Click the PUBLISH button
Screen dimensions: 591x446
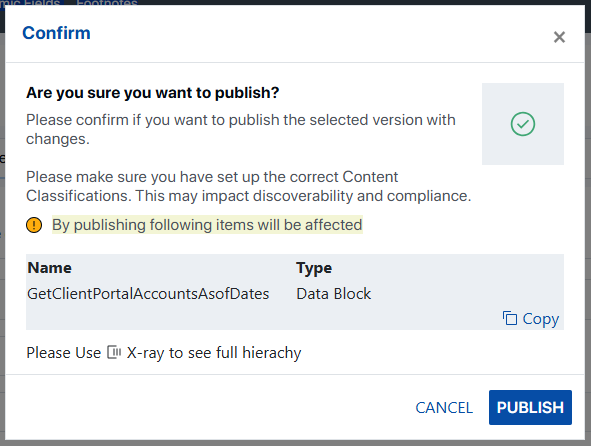tap(530, 407)
